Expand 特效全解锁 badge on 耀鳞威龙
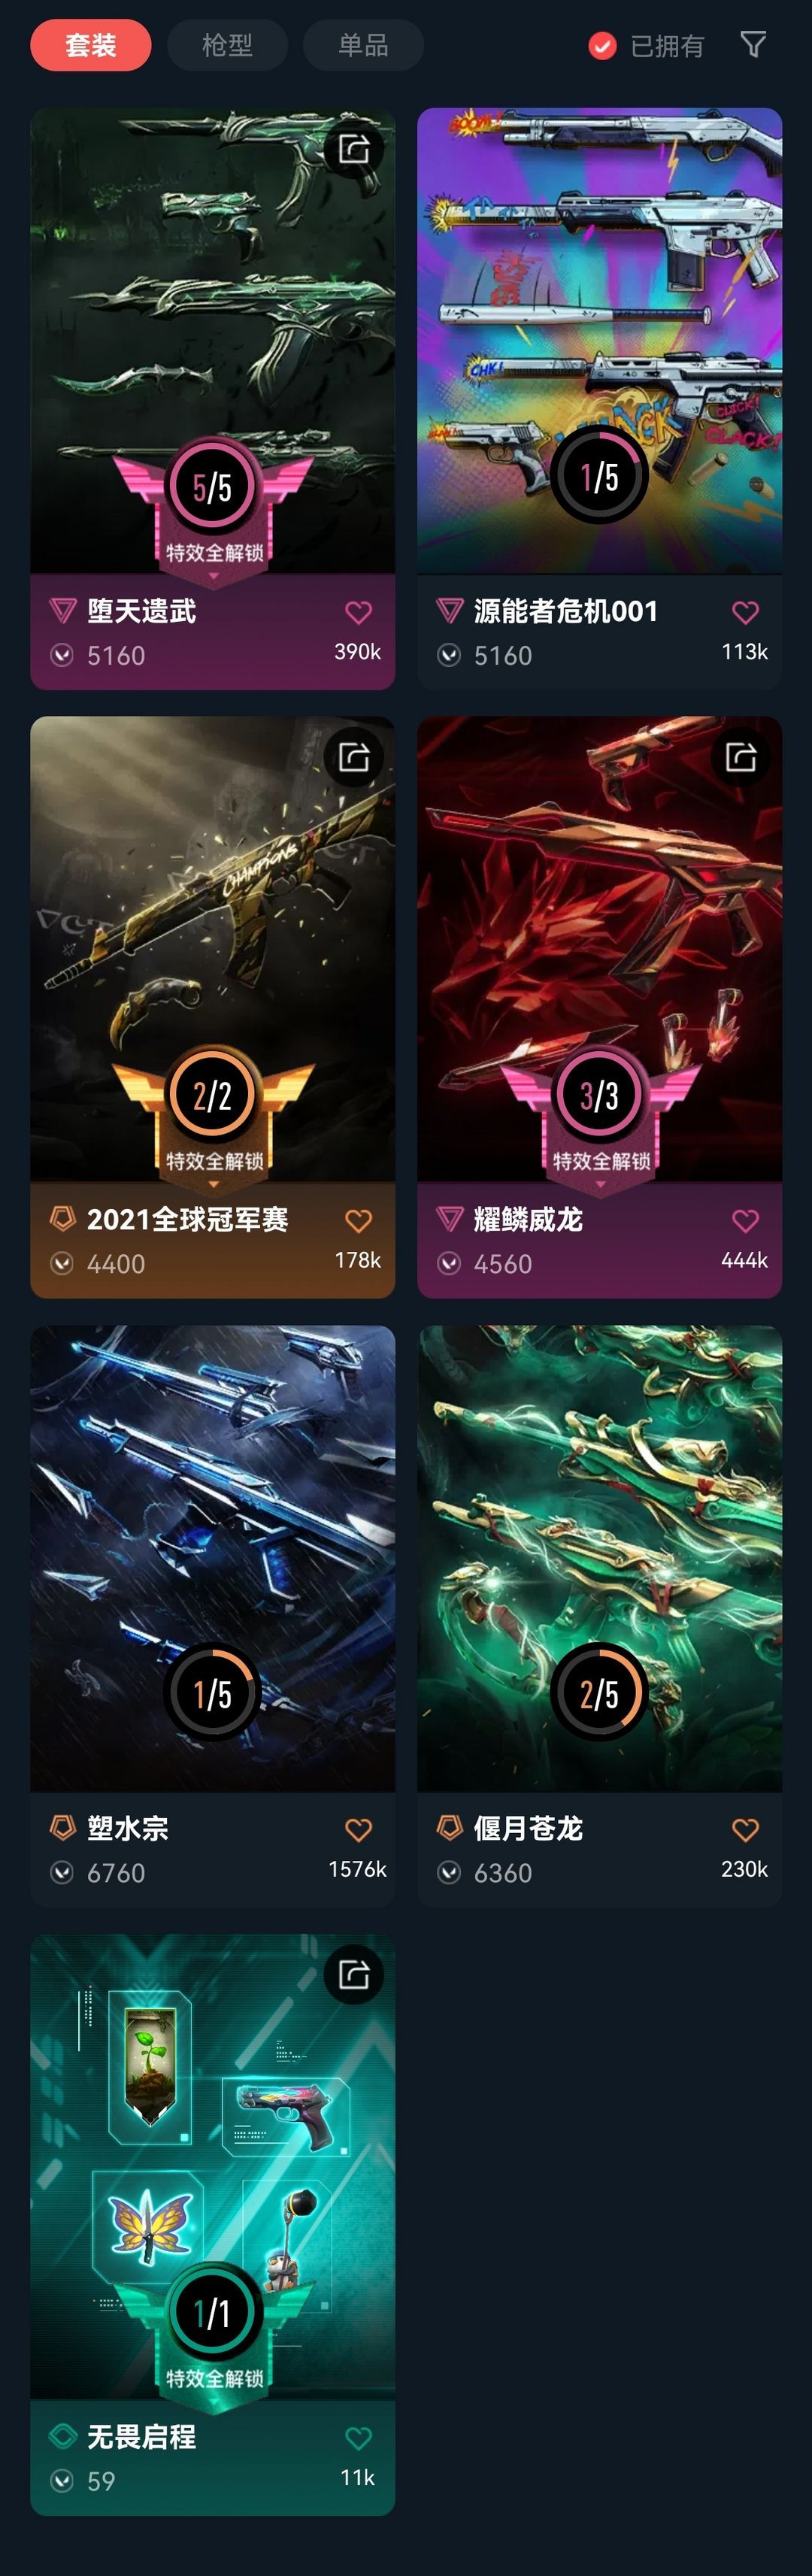This screenshot has width=812, height=2576. click(601, 1161)
